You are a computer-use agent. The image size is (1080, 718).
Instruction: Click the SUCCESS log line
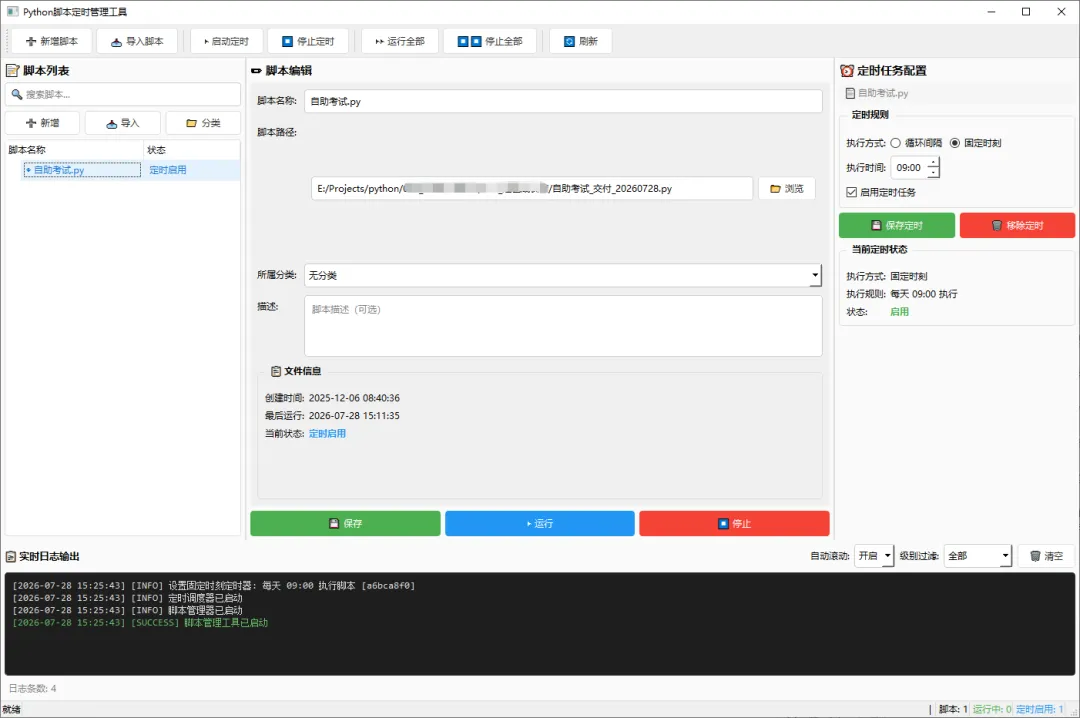coord(141,623)
